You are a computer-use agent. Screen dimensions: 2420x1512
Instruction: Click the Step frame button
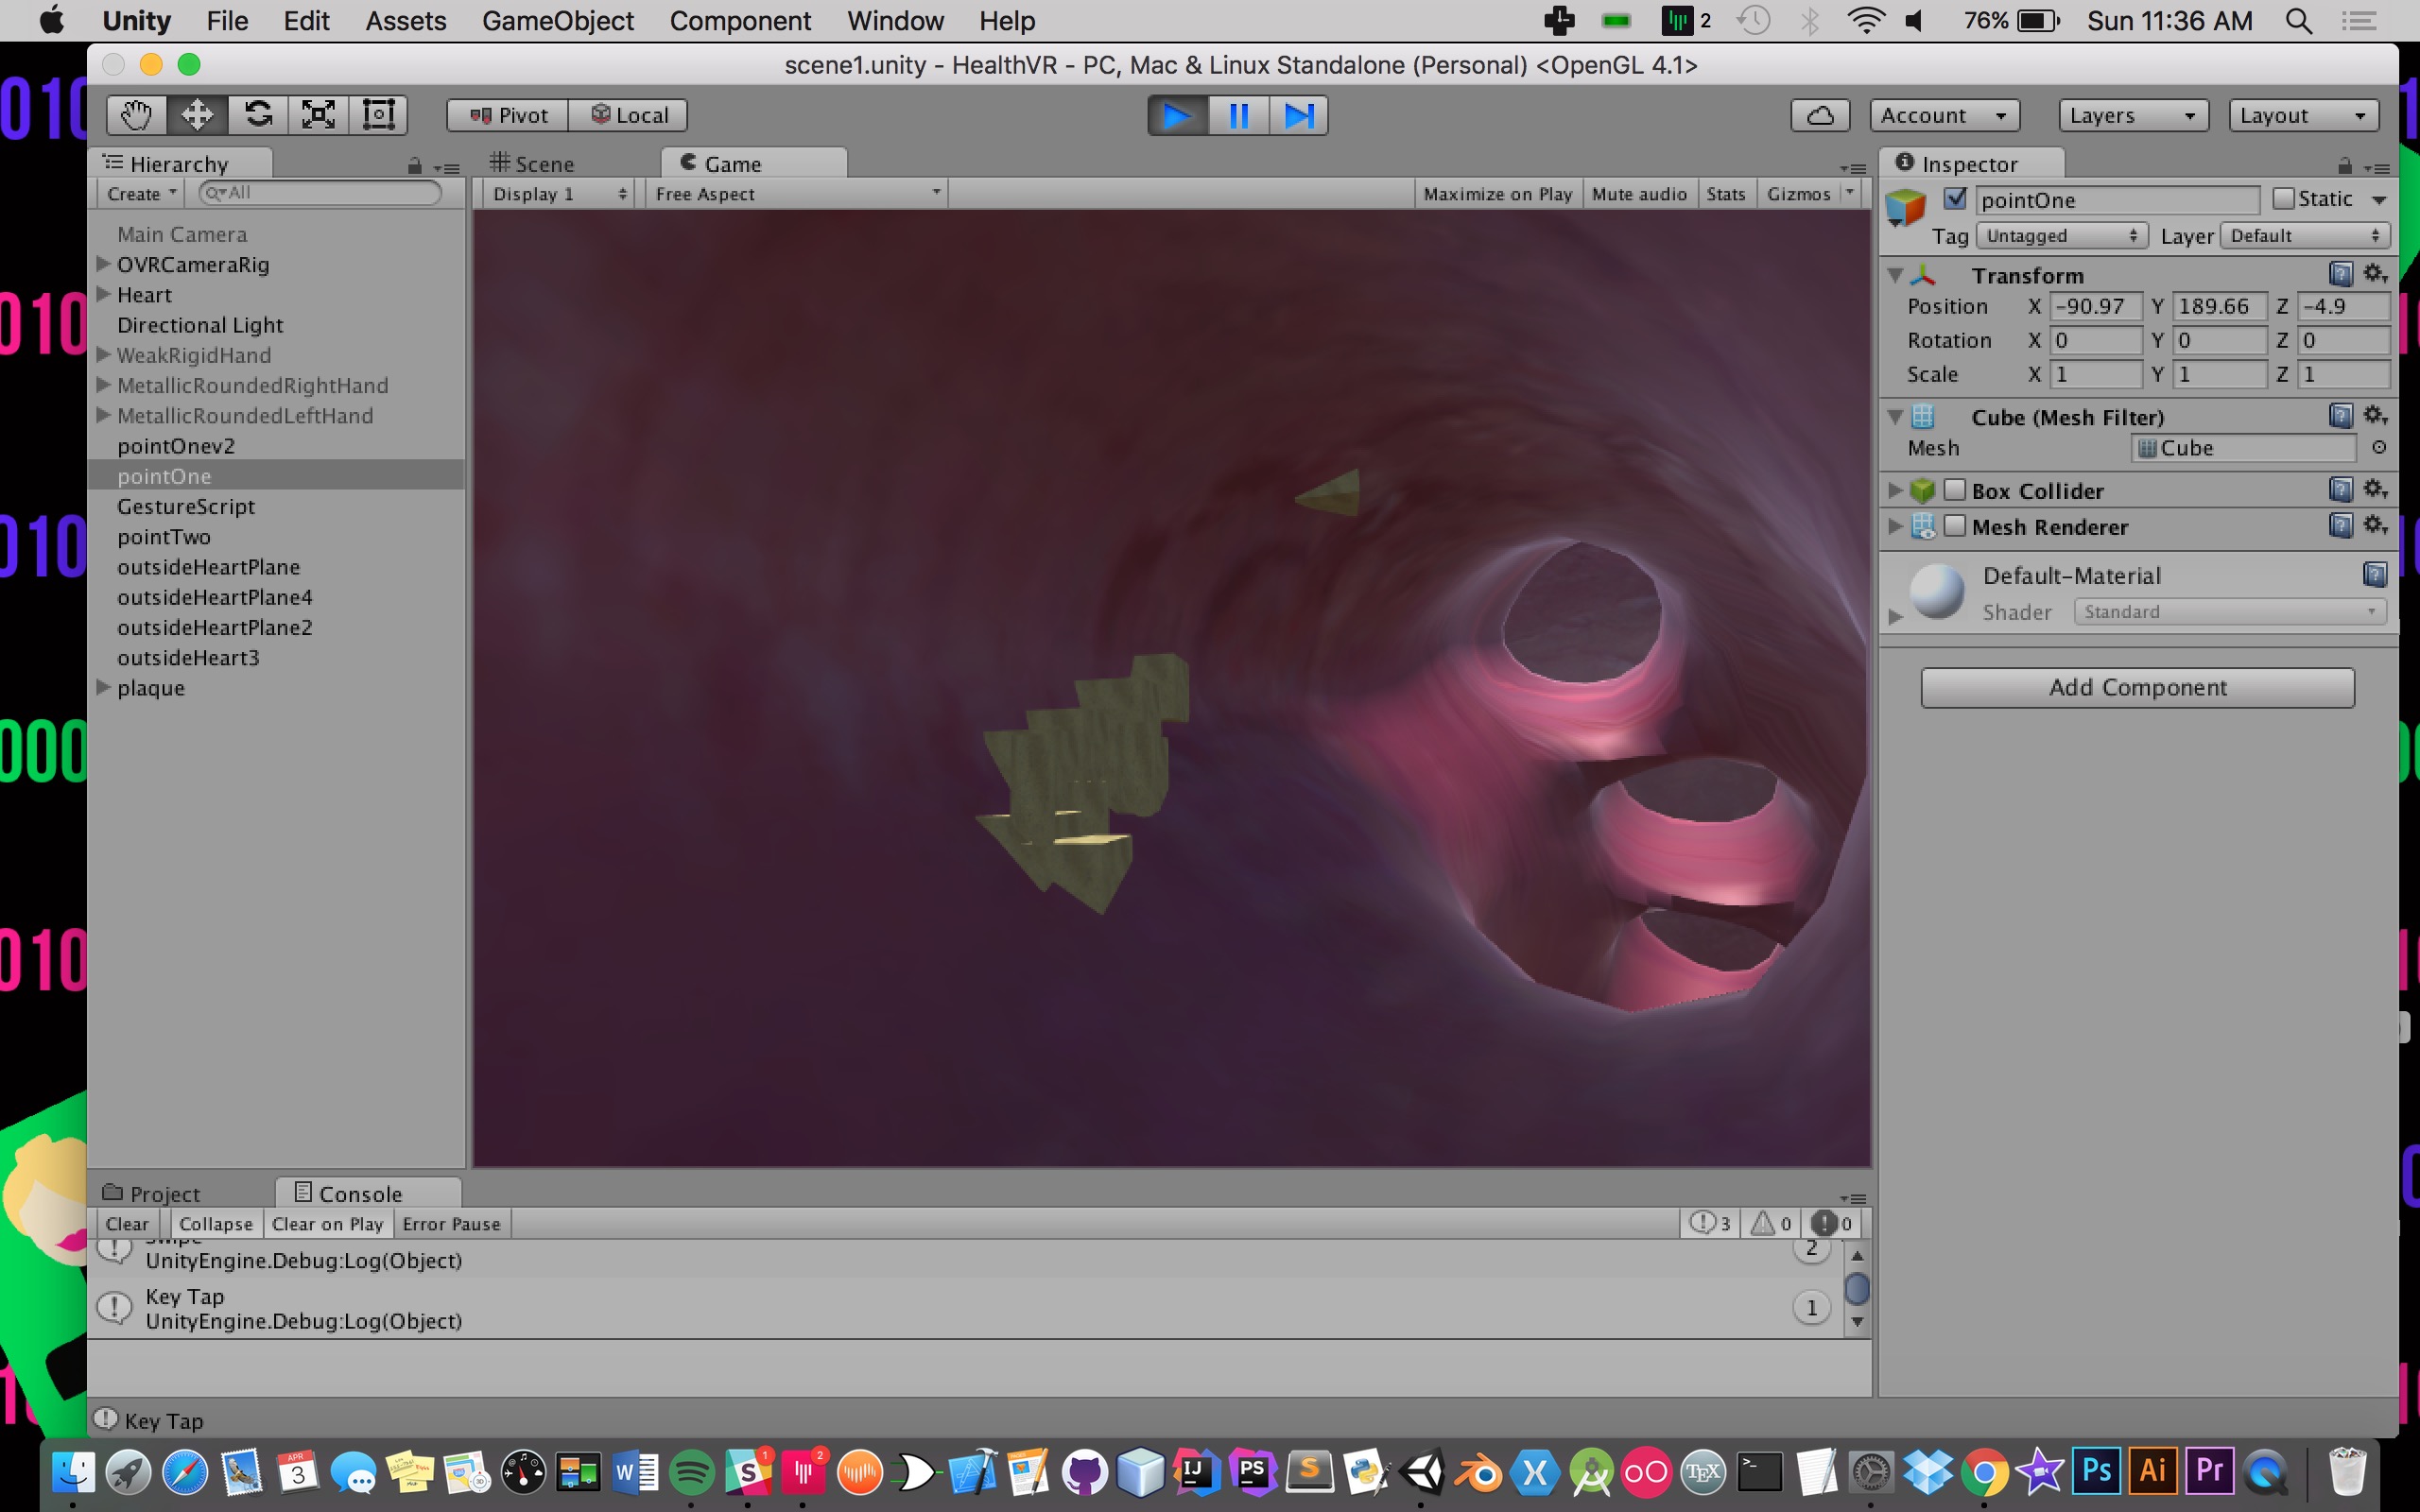click(x=1298, y=115)
